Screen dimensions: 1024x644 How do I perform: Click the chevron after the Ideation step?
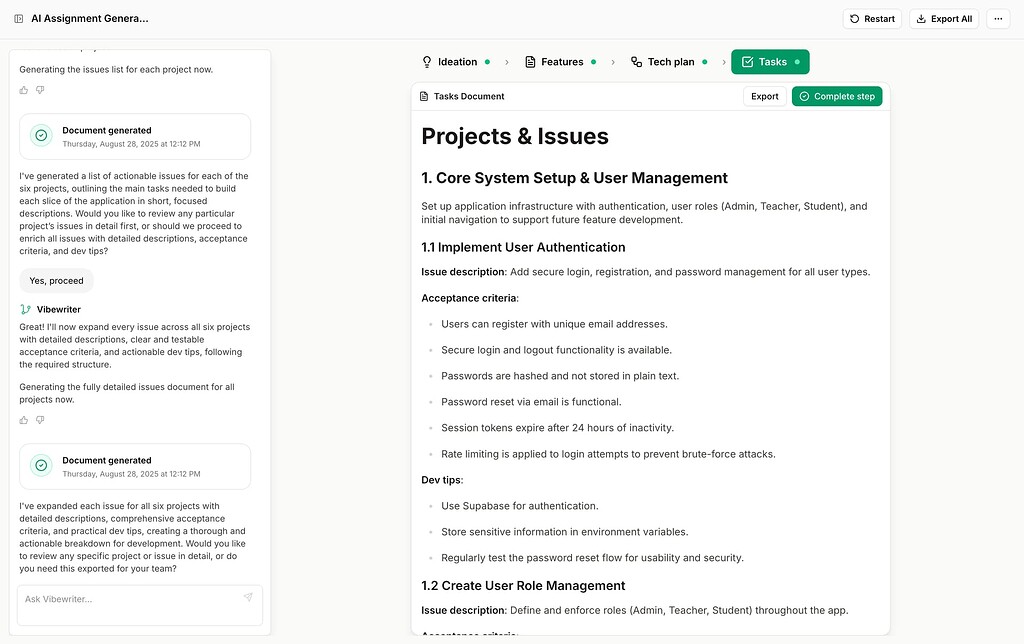(x=506, y=62)
